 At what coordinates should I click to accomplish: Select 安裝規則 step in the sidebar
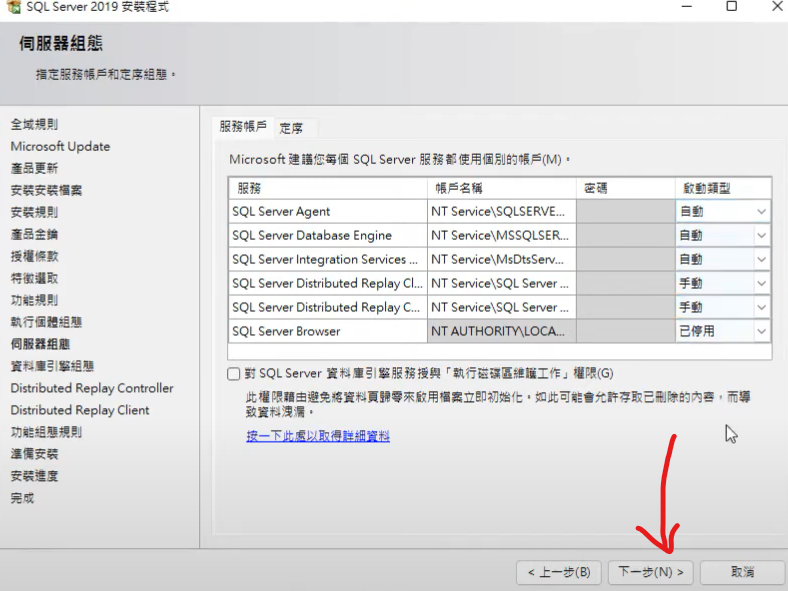point(34,212)
